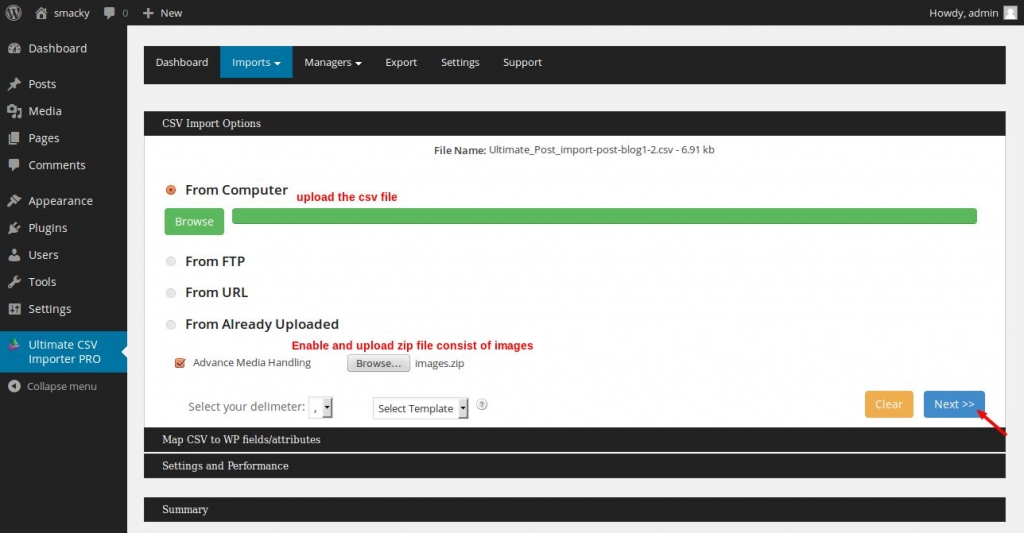Open the Managers dropdown menu
The width and height of the screenshot is (1024, 533).
coord(332,62)
